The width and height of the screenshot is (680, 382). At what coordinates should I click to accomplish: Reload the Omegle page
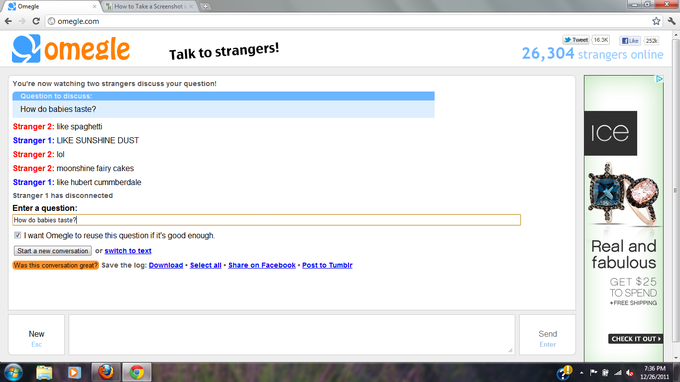click(x=36, y=21)
